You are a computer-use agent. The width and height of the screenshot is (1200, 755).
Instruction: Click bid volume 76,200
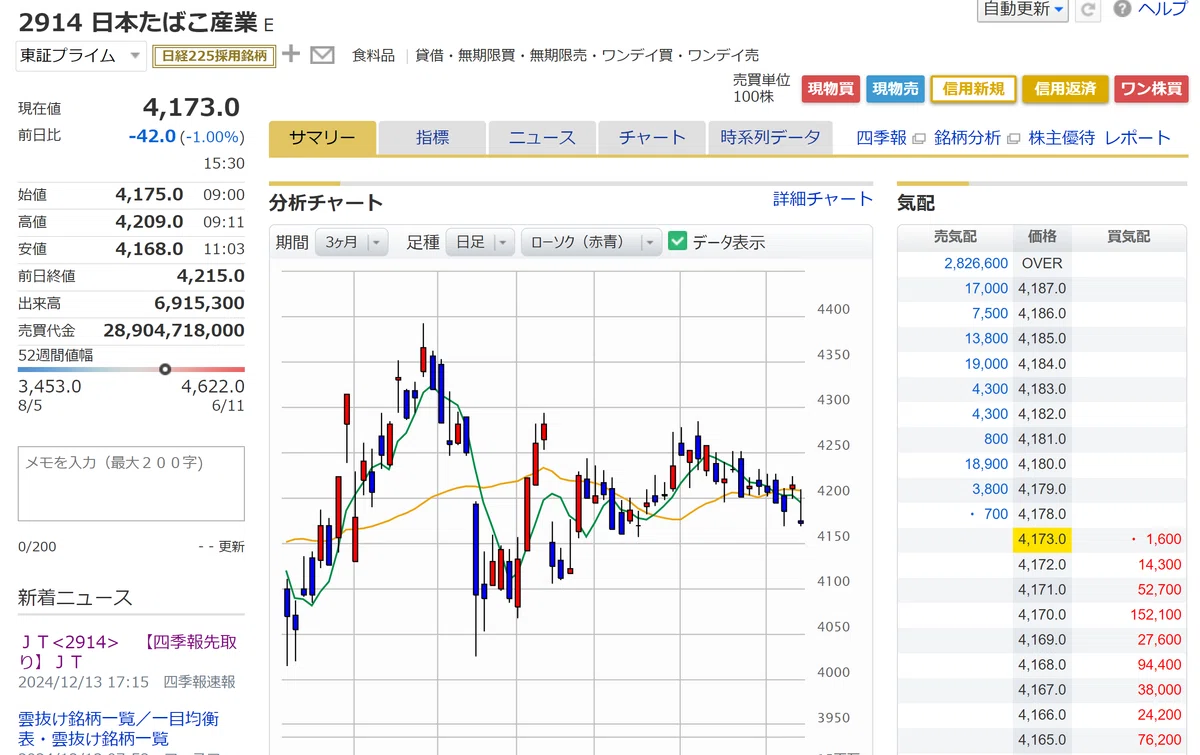[x=1159, y=740]
